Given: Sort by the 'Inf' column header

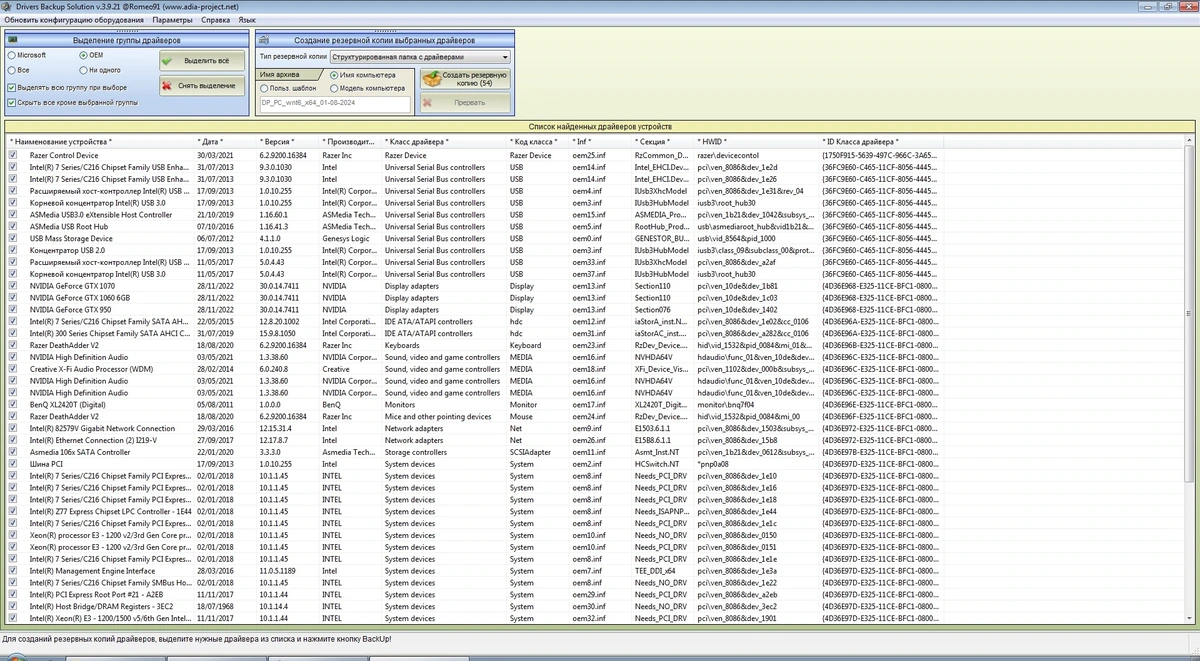Looking at the screenshot, I should click(601, 142).
